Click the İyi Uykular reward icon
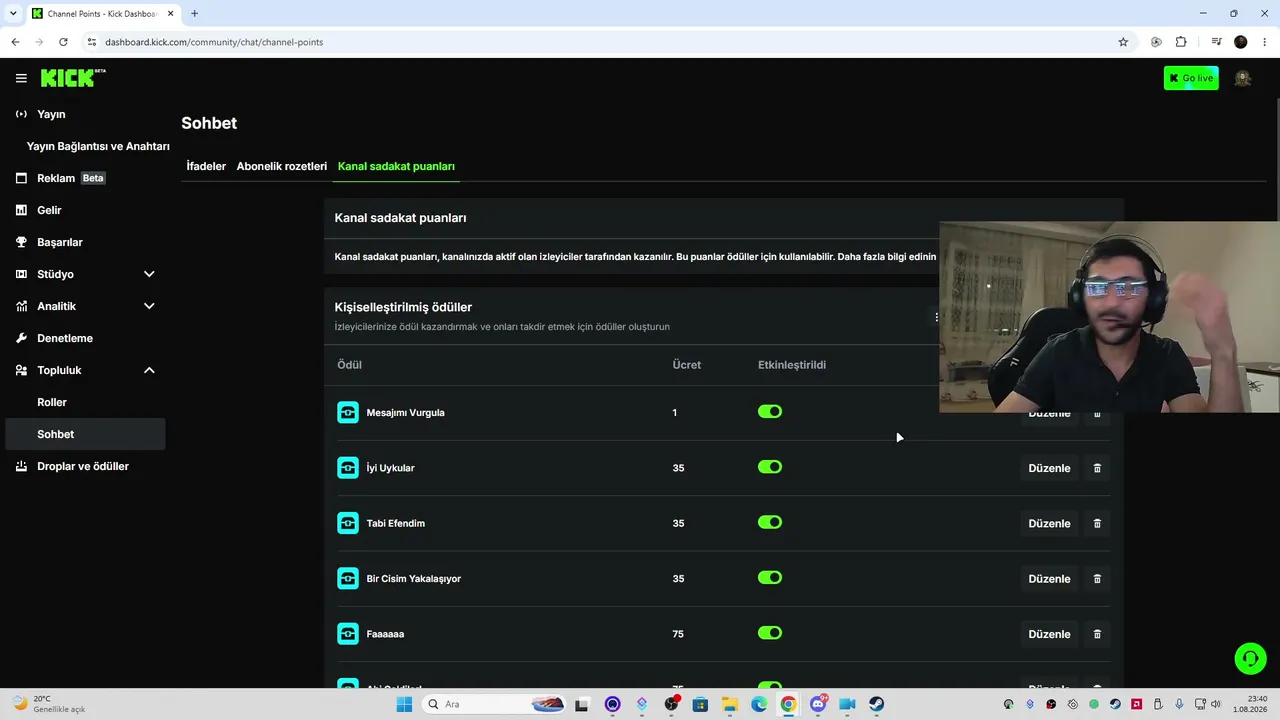This screenshot has height=720, width=1280. point(348,468)
